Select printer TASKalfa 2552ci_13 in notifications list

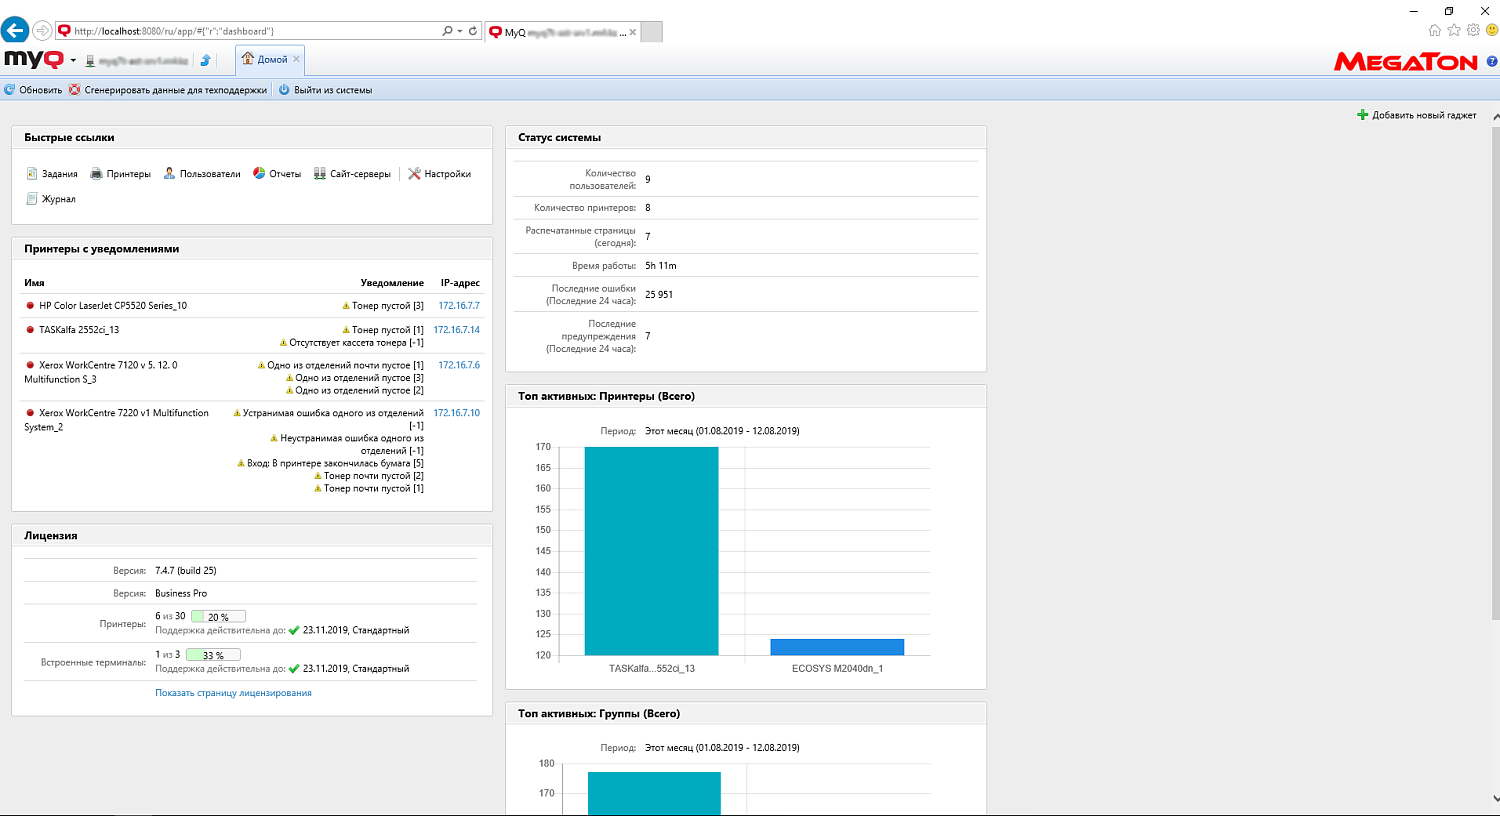click(79, 330)
